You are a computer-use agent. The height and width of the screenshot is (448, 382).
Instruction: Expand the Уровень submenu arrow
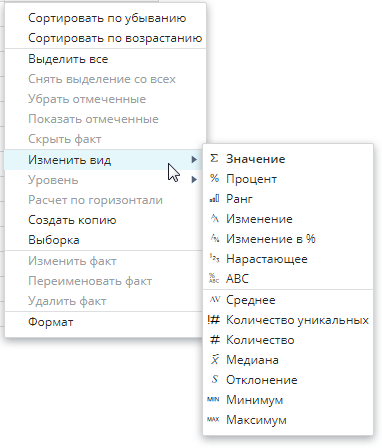194,180
